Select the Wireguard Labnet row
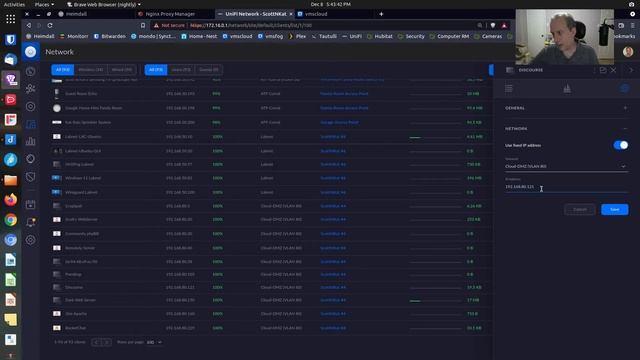The height and width of the screenshot is (360, 640). coord(271,192)
